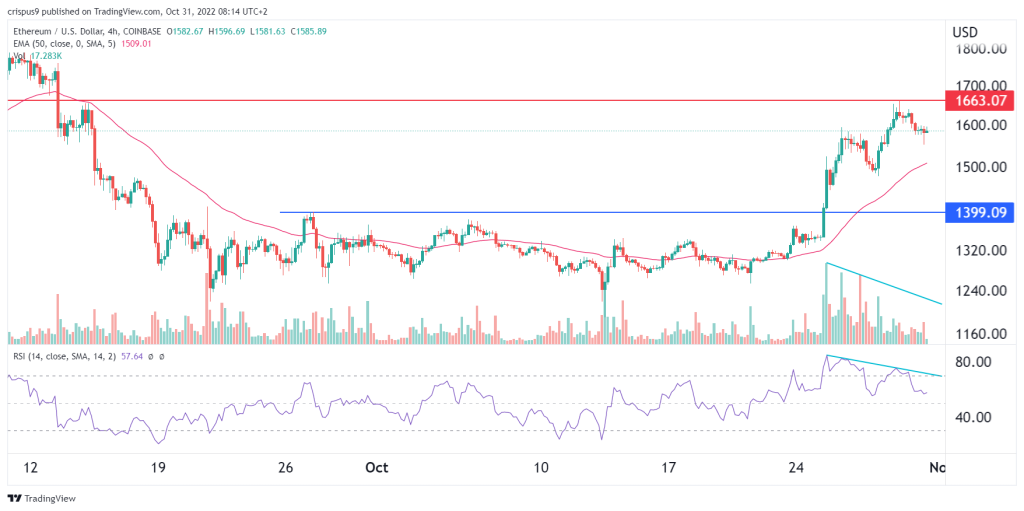Click the 1500.00 price axis value
1024x511 pixels.
pyautogui.click(x=979, y=167)
